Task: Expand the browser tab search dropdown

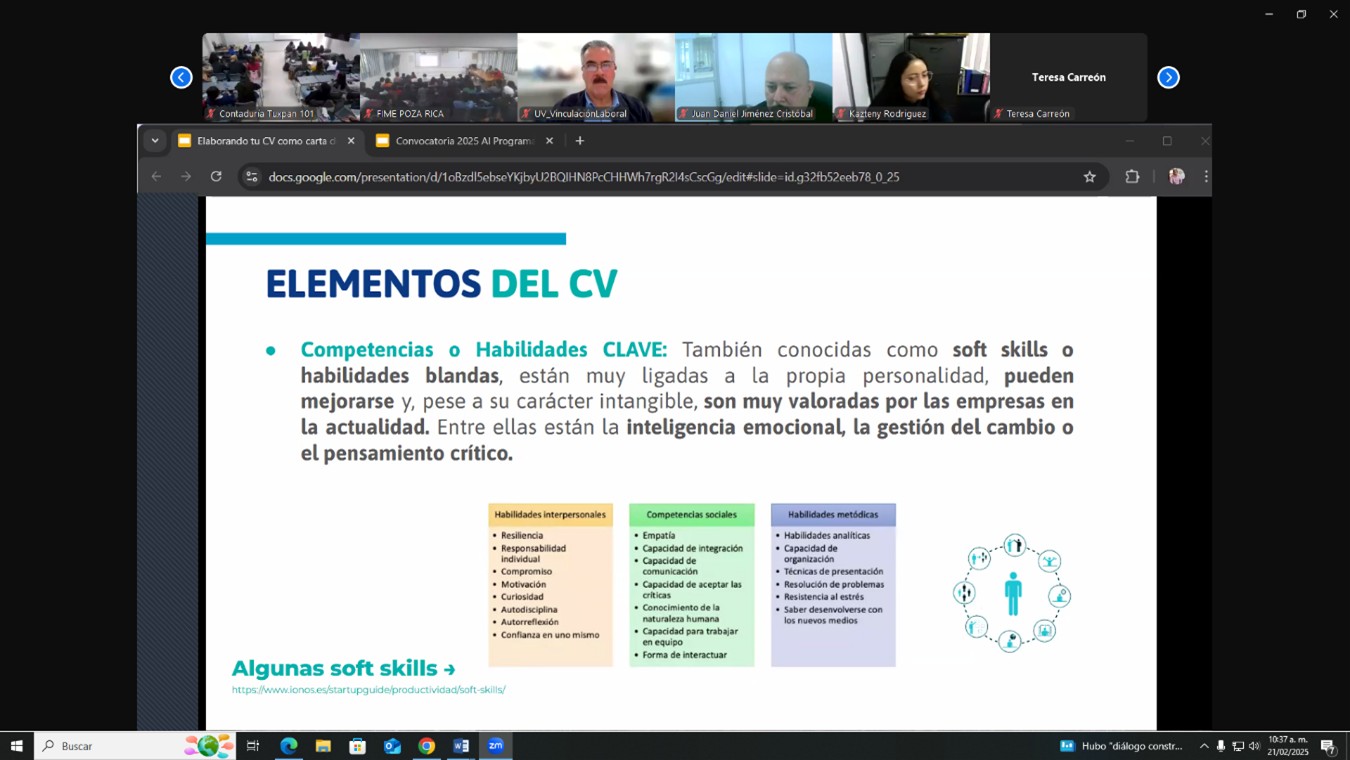Action: pos(155,141)
